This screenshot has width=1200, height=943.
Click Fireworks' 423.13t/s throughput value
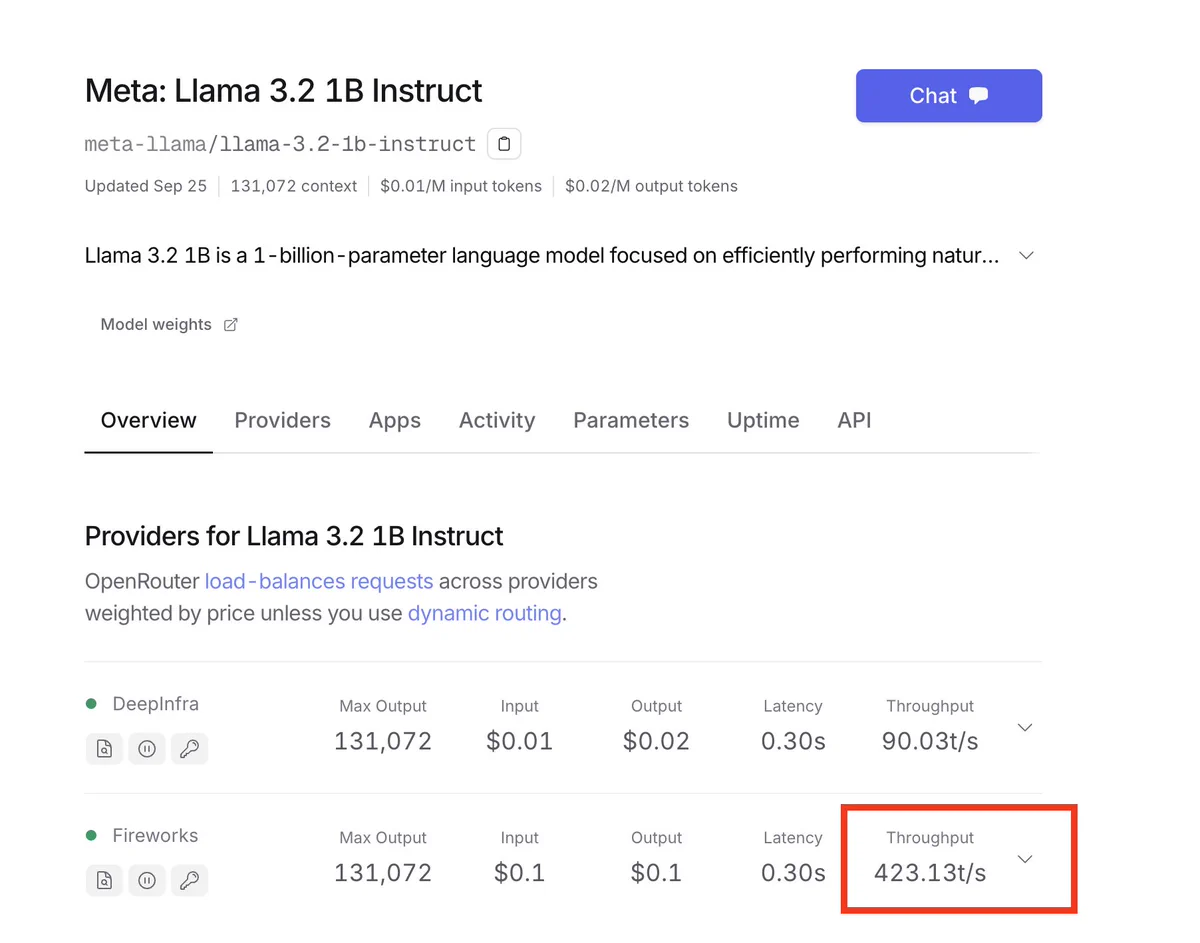(x=930, y=873)
